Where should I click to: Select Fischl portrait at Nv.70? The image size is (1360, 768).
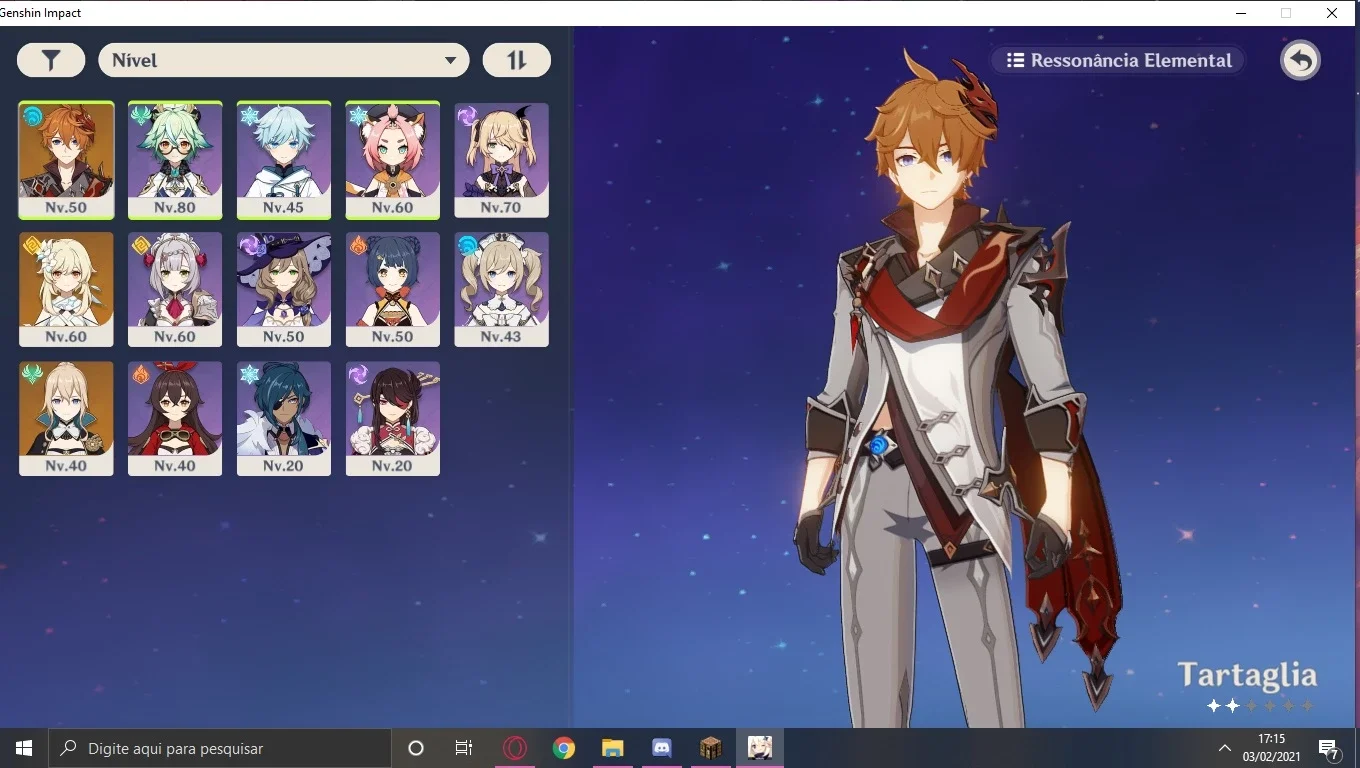[502, 160]
